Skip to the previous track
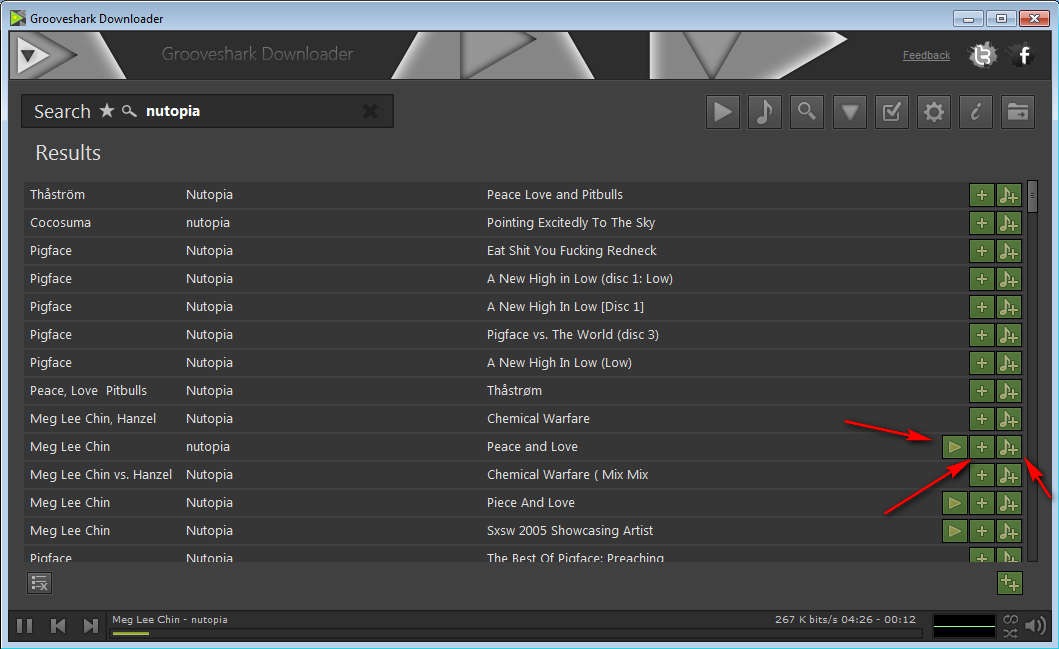This screenshot has height=649, width=1059. click(x=58, y=626)
